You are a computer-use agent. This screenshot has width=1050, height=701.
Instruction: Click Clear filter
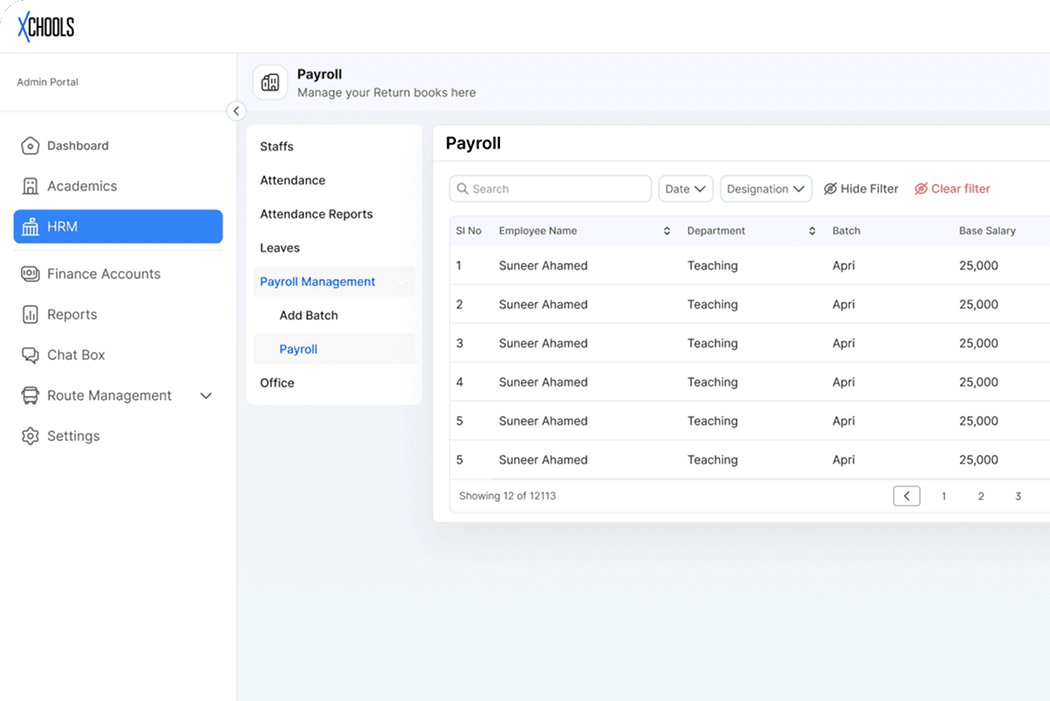click(x=952, y=189)
